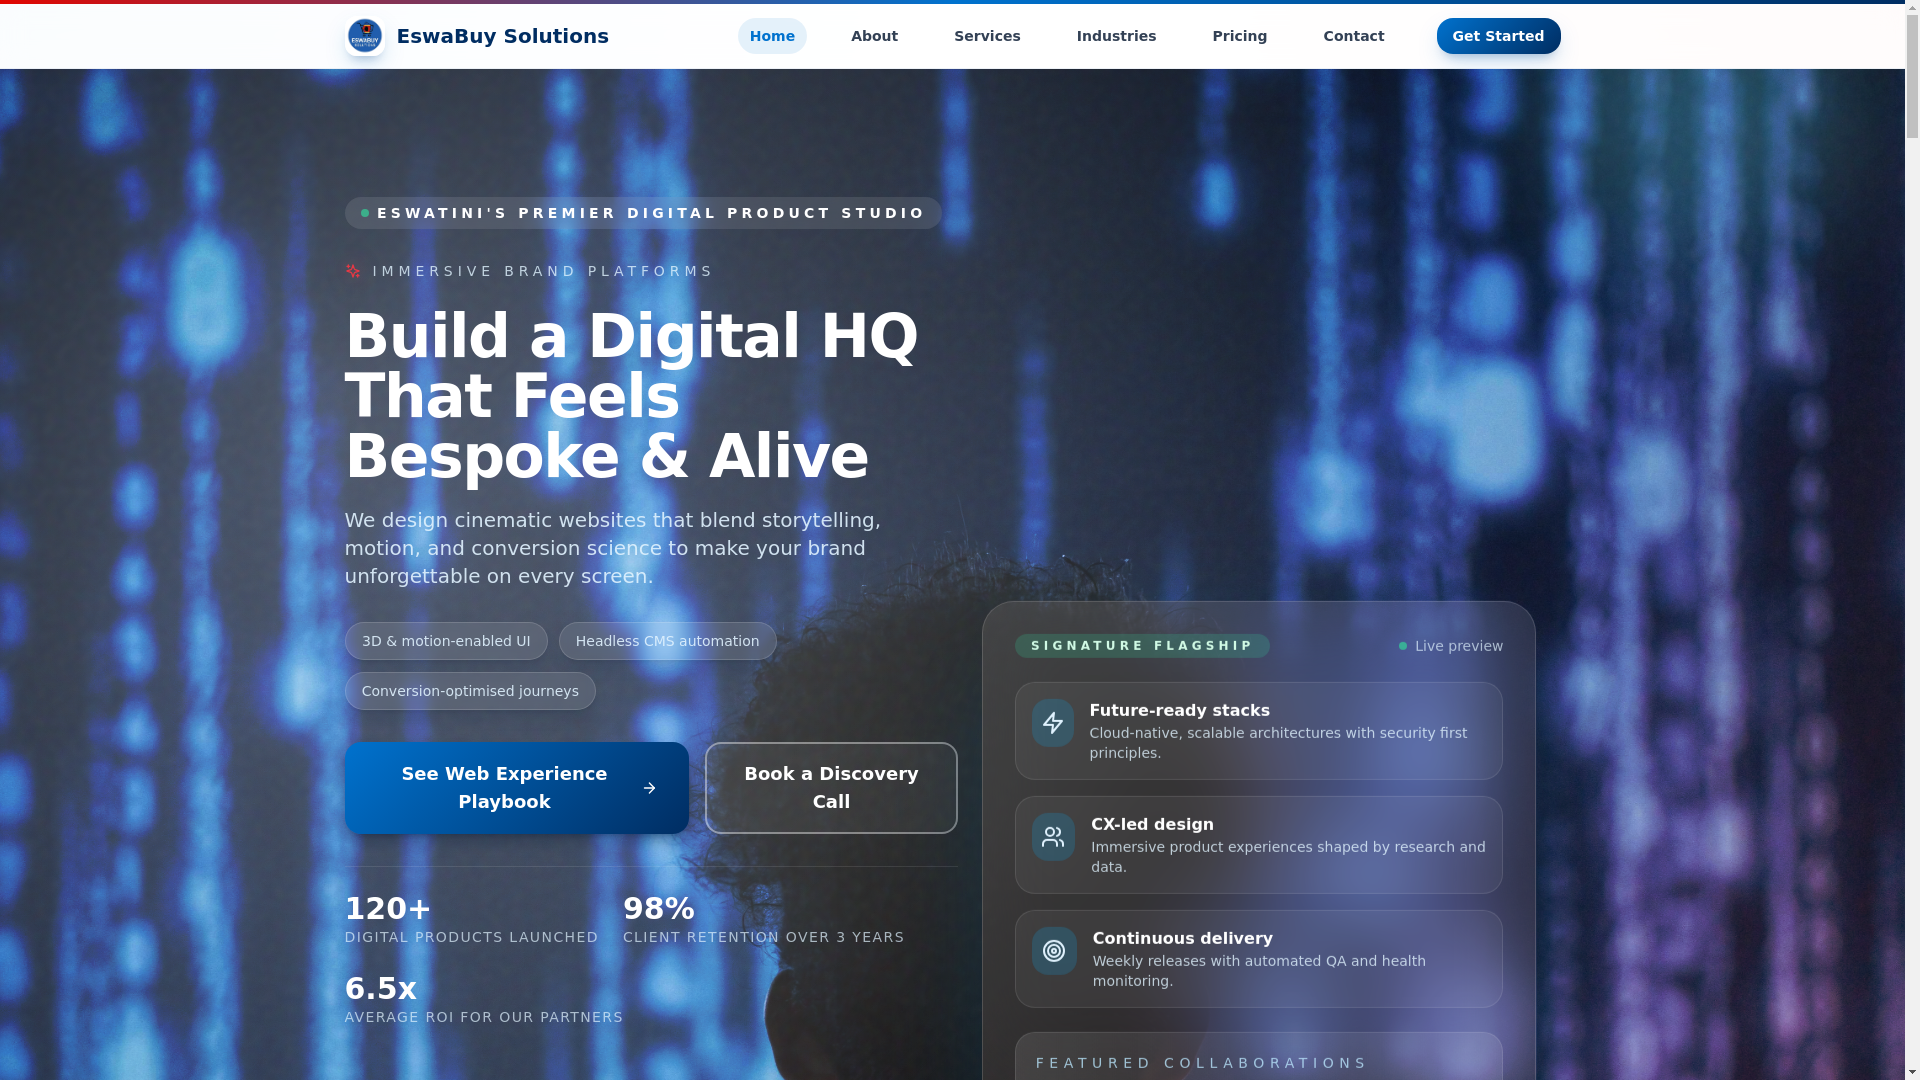The width and height of the screenshot is (1920, 1080).
Task: Click the Continuous delivery card title
Action: tap(1182, 938)
